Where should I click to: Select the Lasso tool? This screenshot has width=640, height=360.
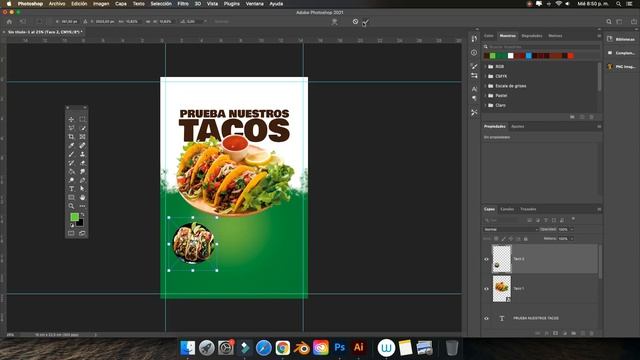[x=71, y=128]
